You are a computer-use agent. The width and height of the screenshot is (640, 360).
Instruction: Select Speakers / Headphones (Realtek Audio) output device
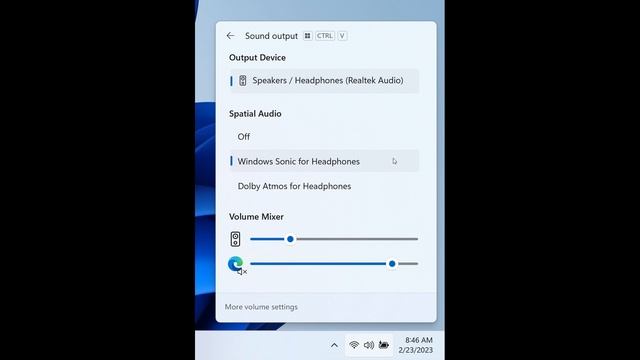click(x=324, y=81)
